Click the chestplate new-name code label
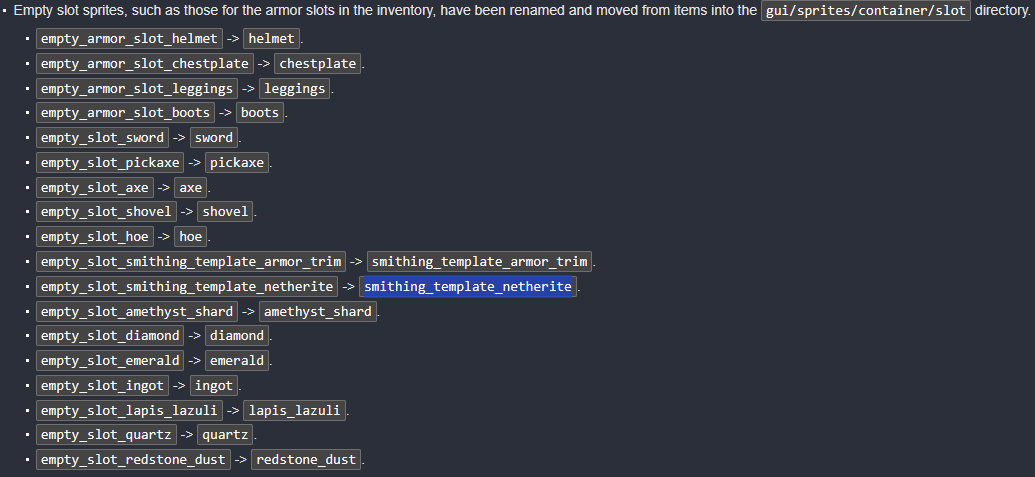Screen dimensions: 1035x477 point(318,64)
